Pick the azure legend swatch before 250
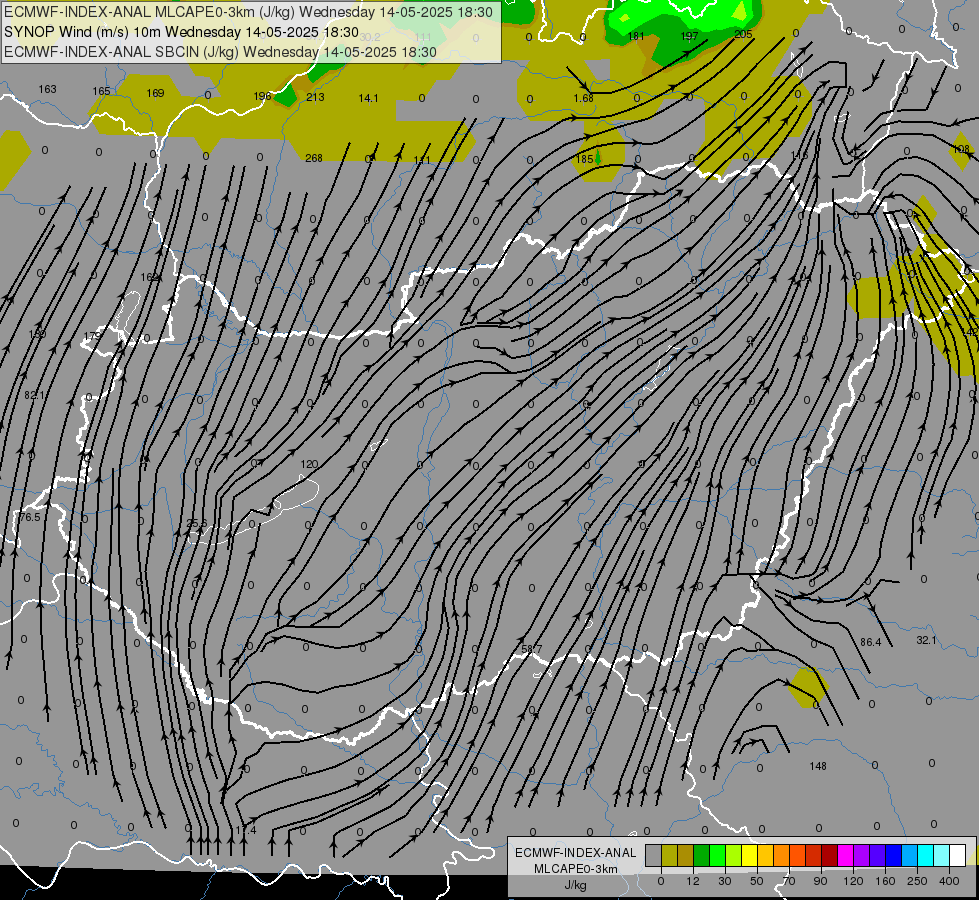This screenshot has width=979, height=900. [910, 855]
